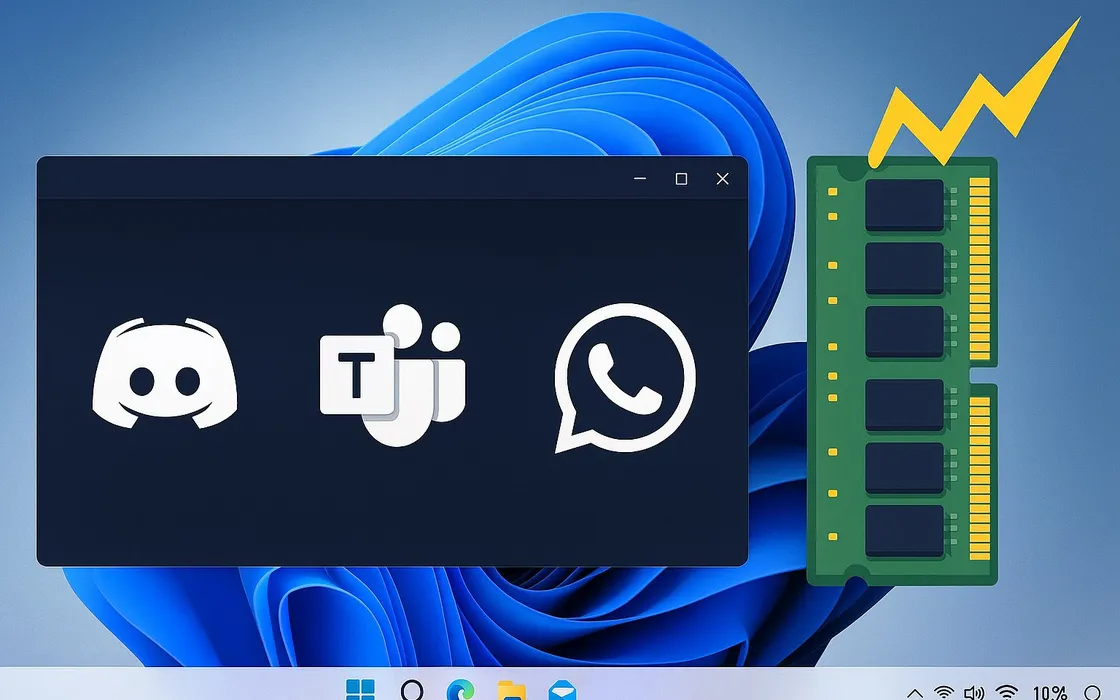Toggle the network connection icon
Image resolution: width=1120 pixels, height=700 pixels.
click(1007, 691)
